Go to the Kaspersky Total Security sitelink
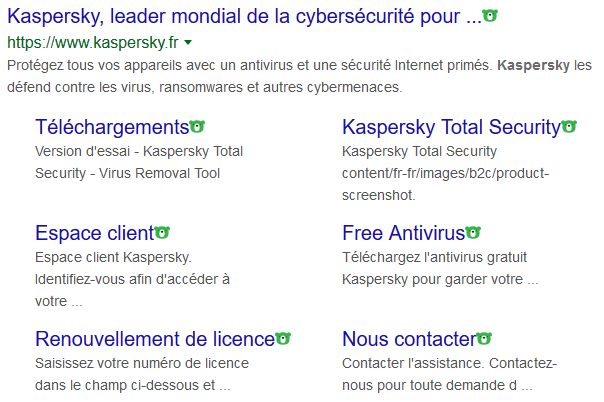 point(450,127)
